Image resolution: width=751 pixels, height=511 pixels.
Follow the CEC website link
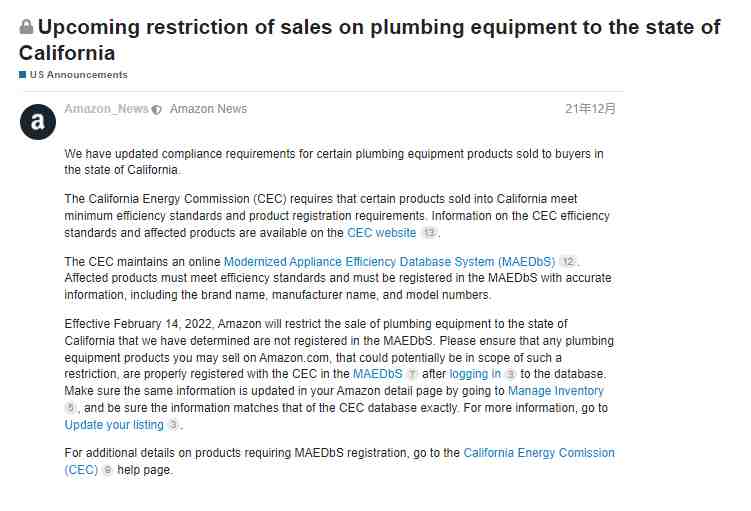381,233
